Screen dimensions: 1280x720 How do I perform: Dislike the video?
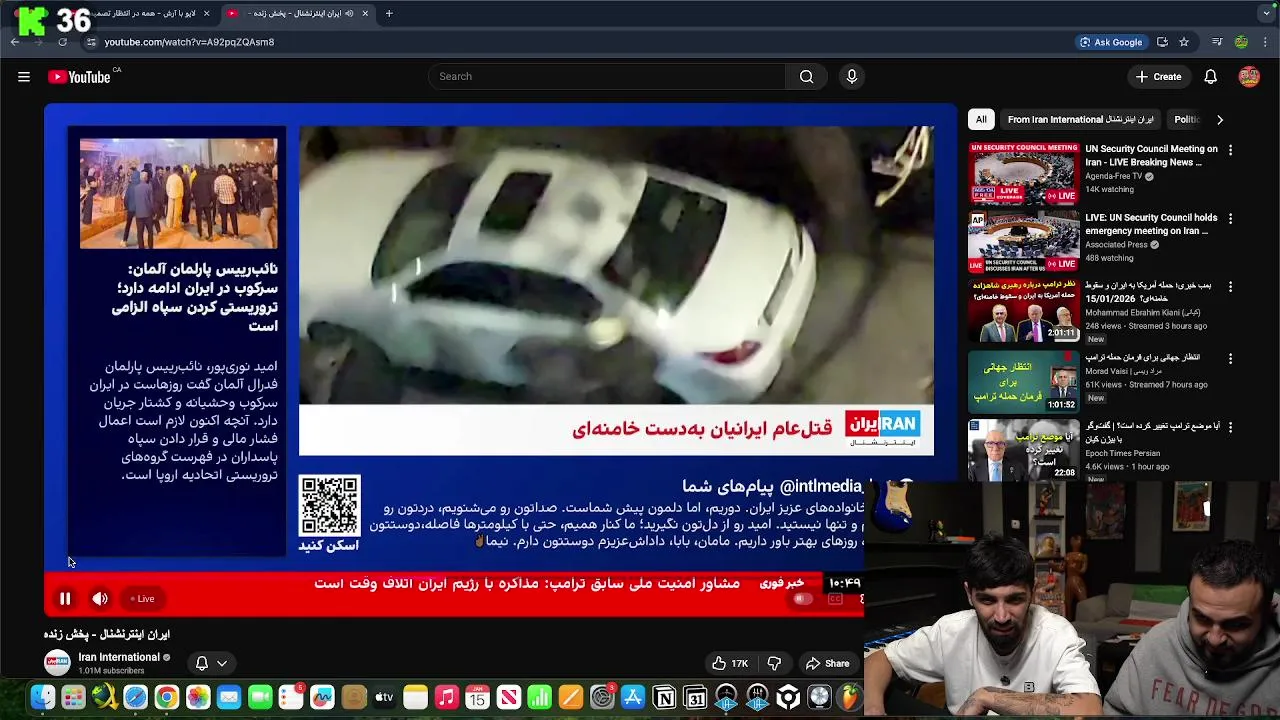click(774, 663)
